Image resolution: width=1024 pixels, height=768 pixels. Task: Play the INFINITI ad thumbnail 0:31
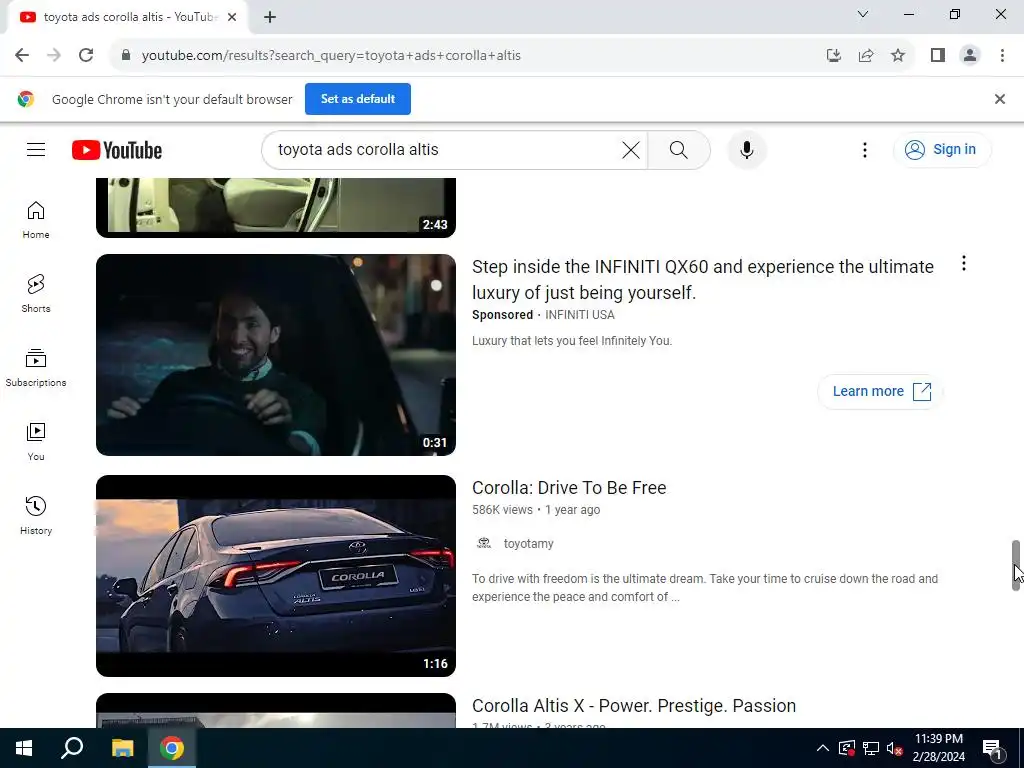pyautogui.click(x=276, y=355)
